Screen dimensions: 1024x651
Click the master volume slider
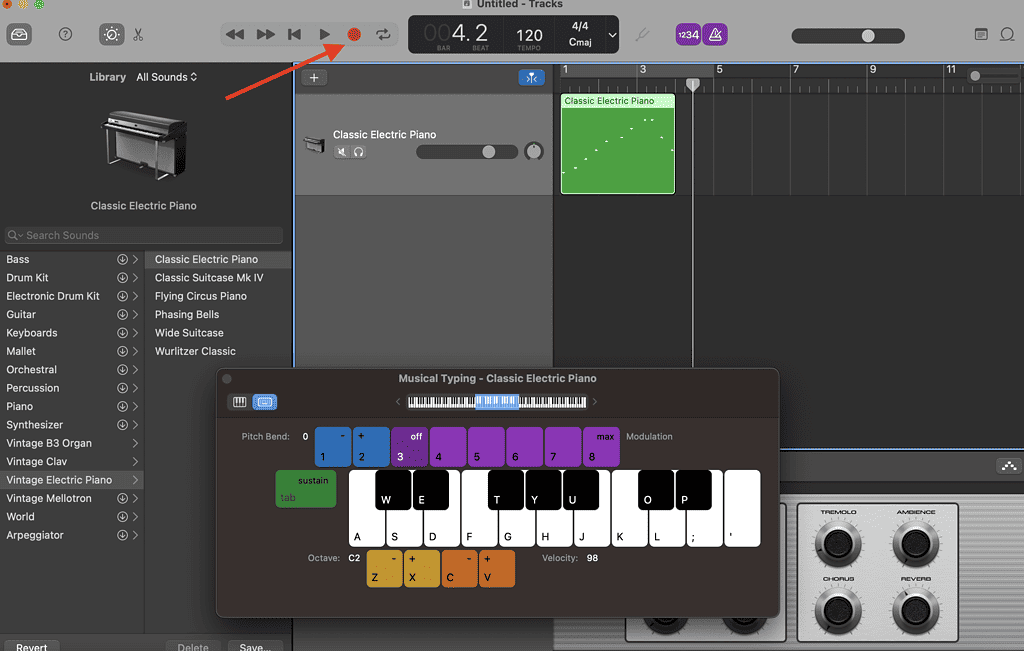tap(866, 35)
